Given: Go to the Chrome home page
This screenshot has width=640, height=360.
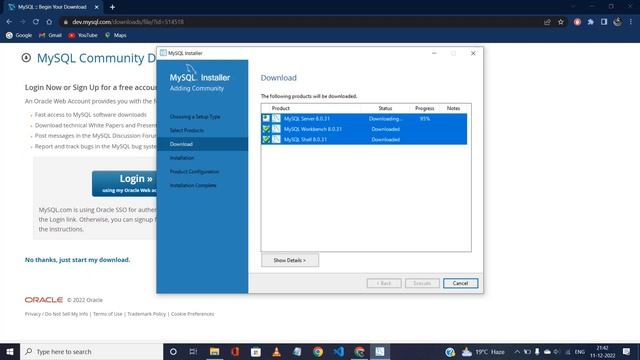Looking at the screenshot, I should 49,22.
